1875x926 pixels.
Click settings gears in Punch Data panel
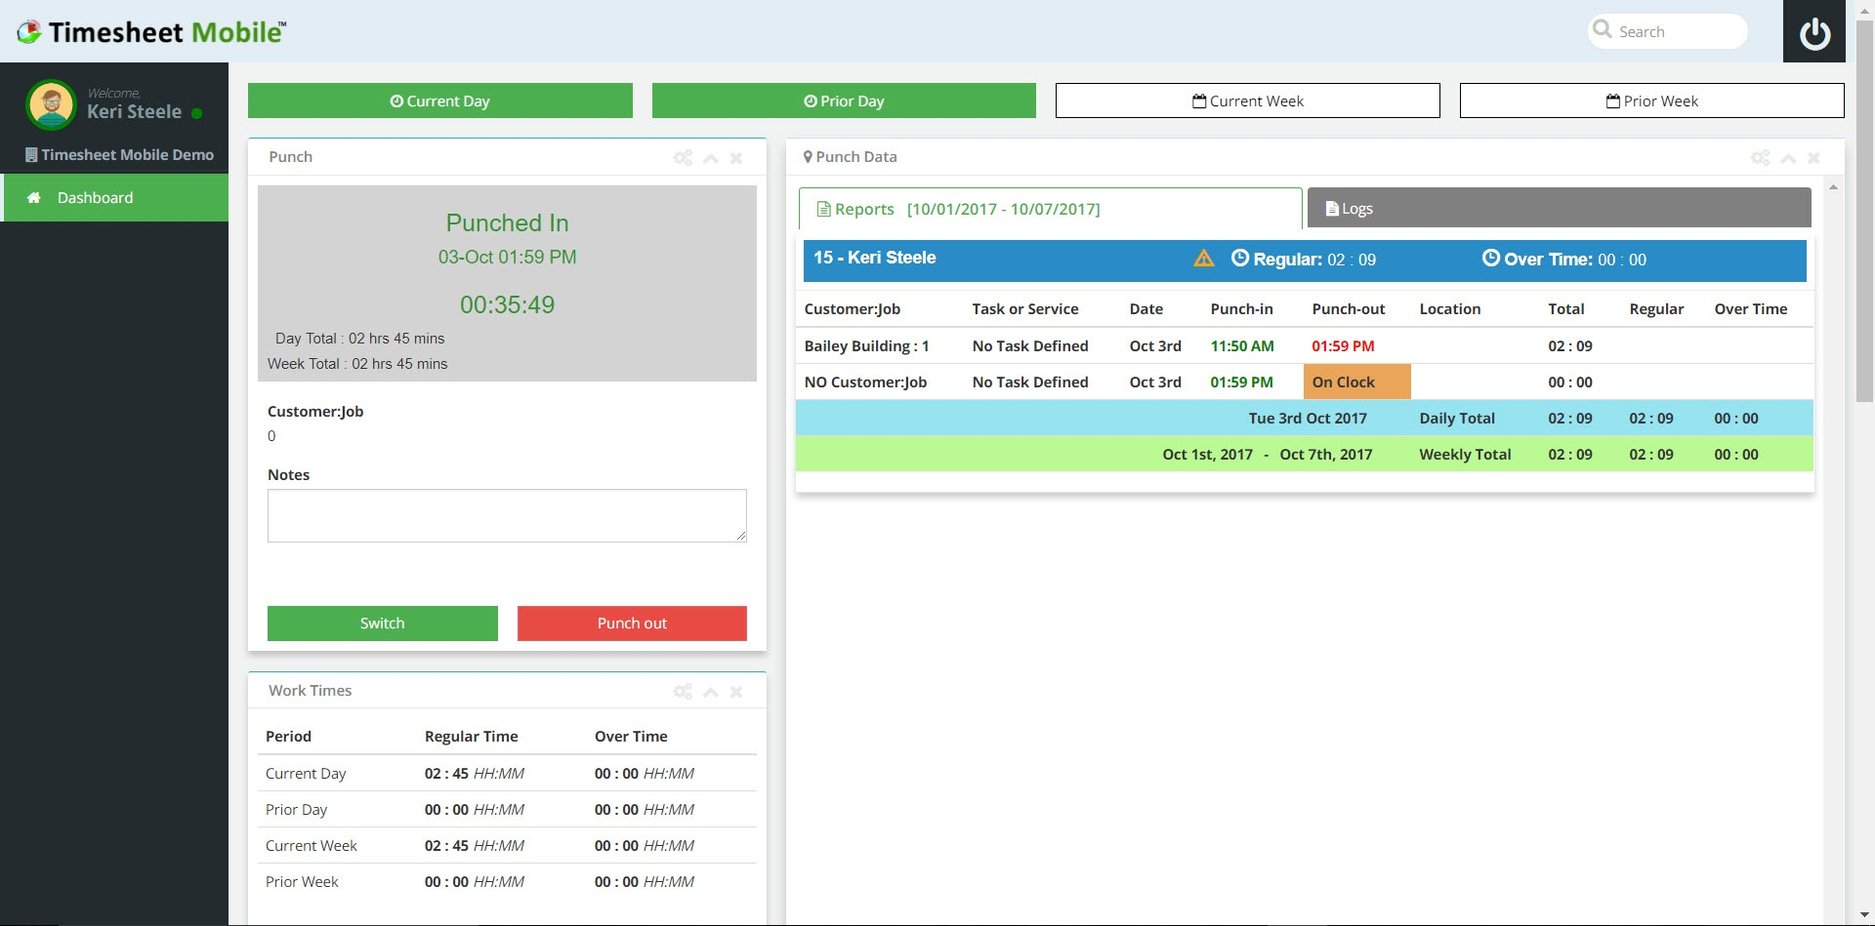[1760, 158]
